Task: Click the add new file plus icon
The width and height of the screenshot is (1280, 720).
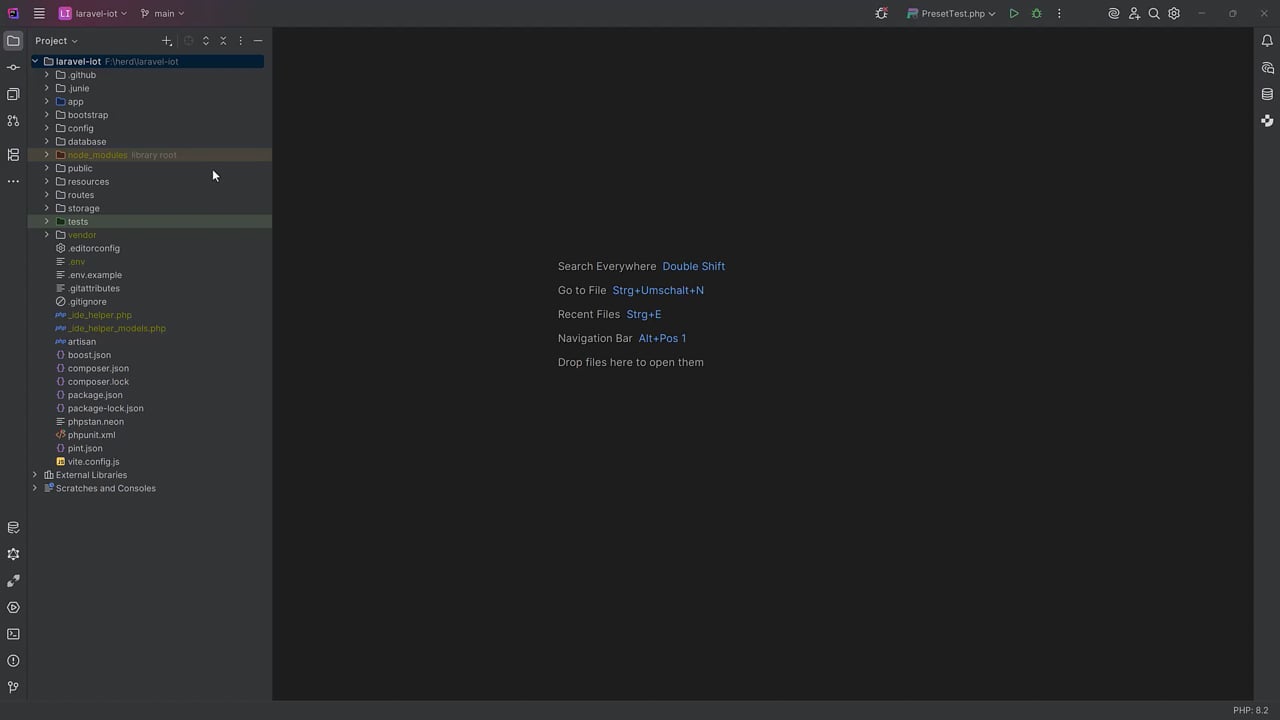Action: click(x=167, y=41)
